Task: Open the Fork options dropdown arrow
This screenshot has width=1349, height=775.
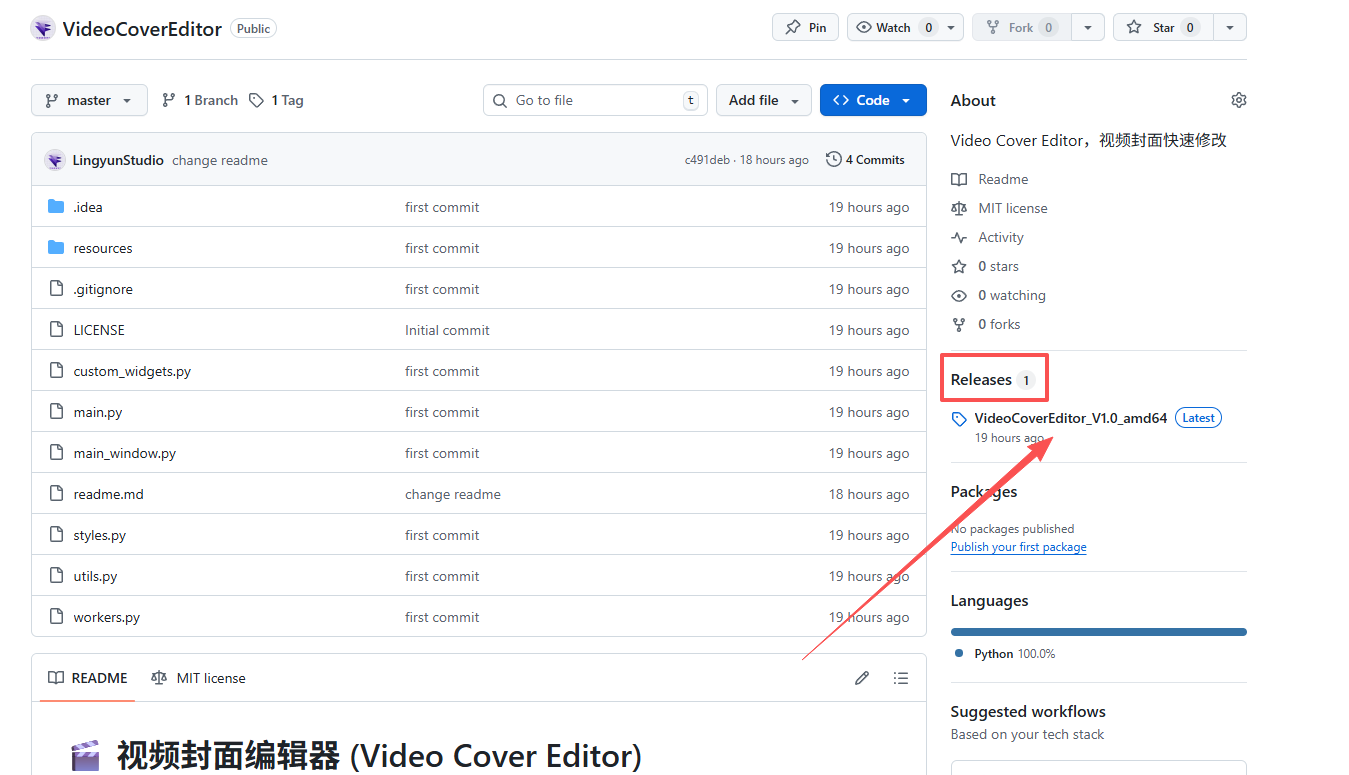Action: (x=1088, y=27)
